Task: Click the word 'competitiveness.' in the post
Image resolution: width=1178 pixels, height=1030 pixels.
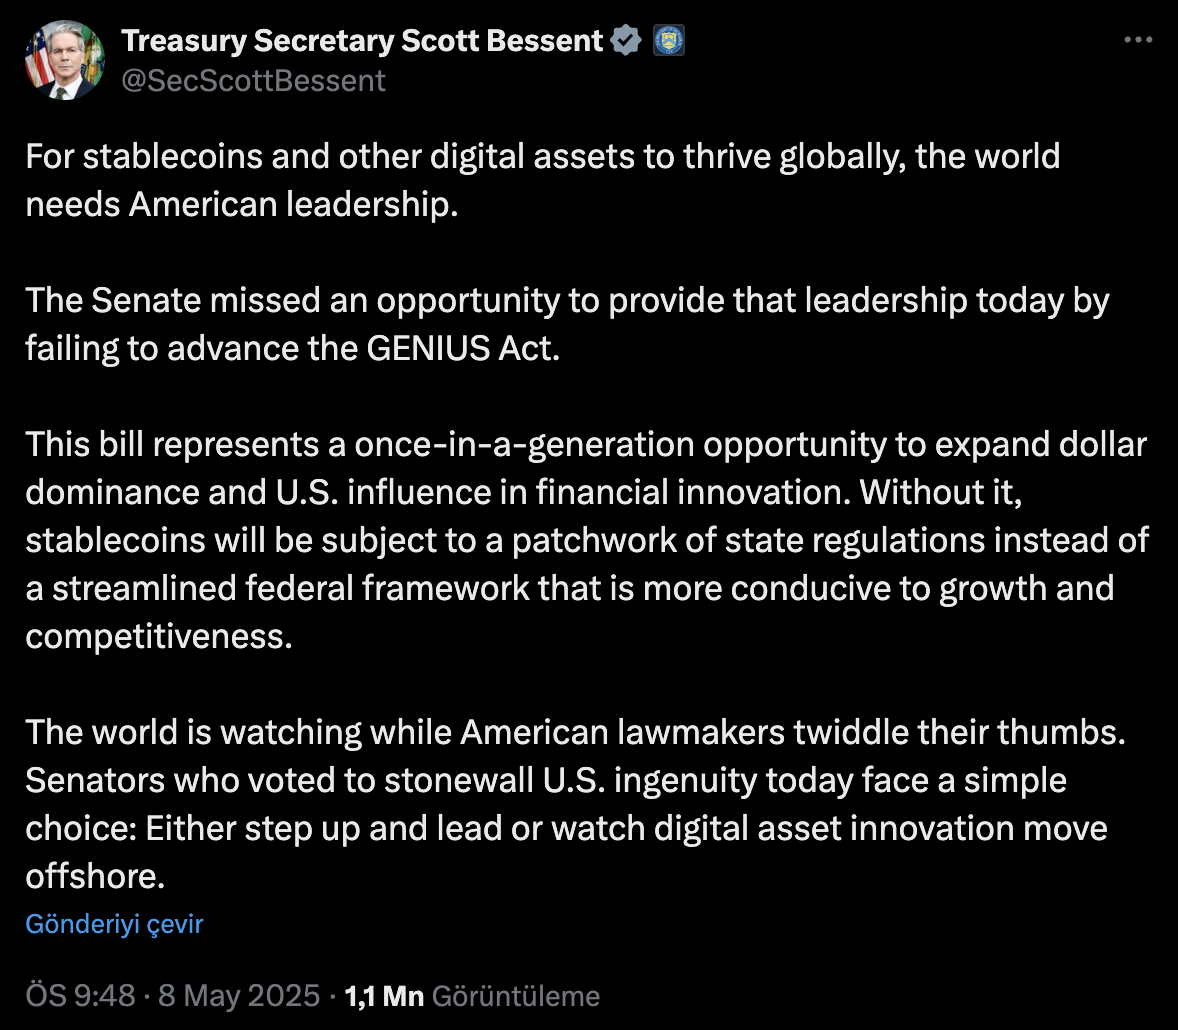Action: (x=159, y=637)
